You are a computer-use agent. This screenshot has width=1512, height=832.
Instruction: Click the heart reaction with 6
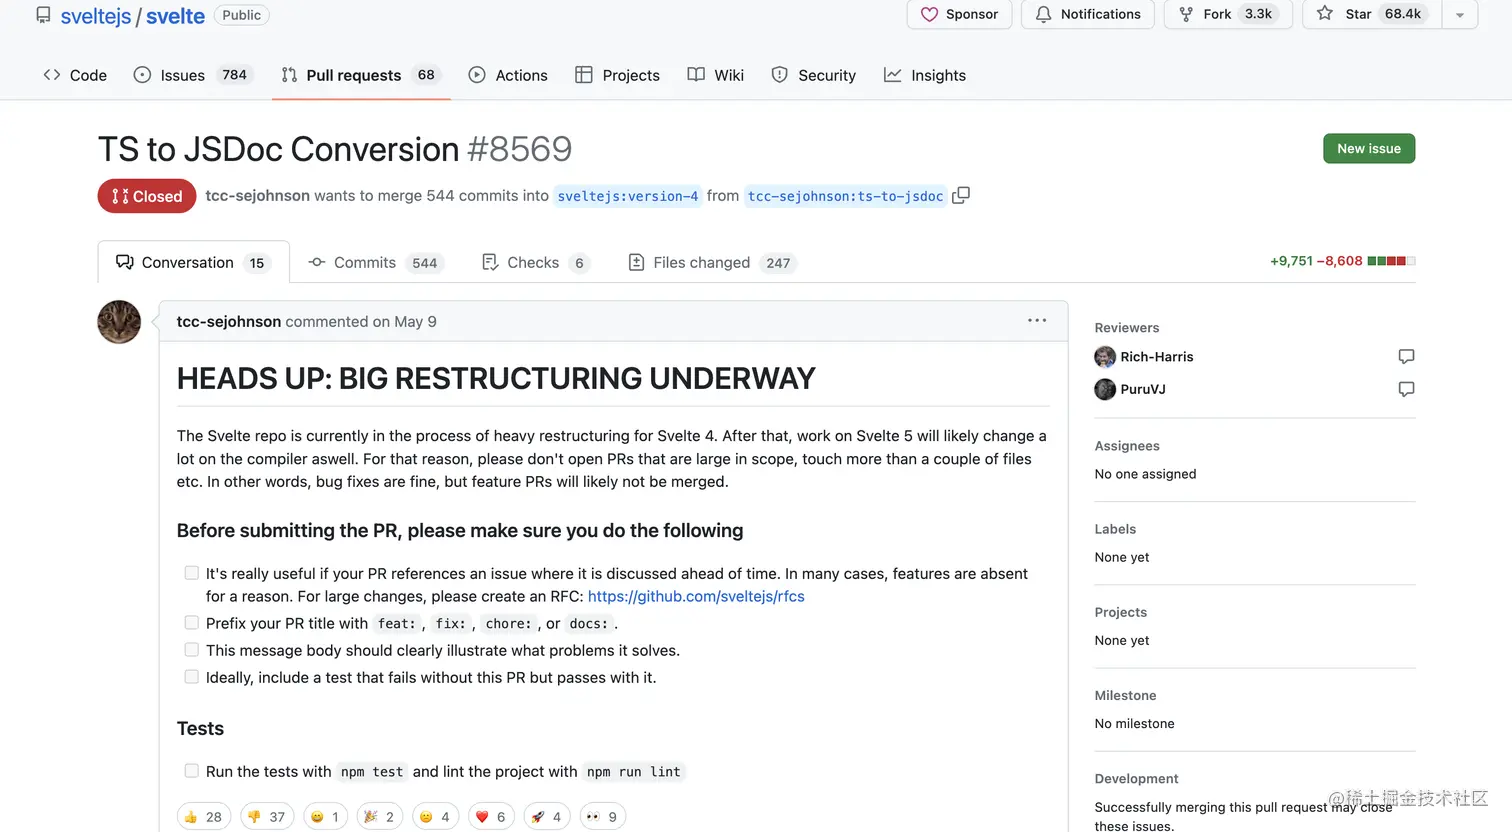click(491, 816)
